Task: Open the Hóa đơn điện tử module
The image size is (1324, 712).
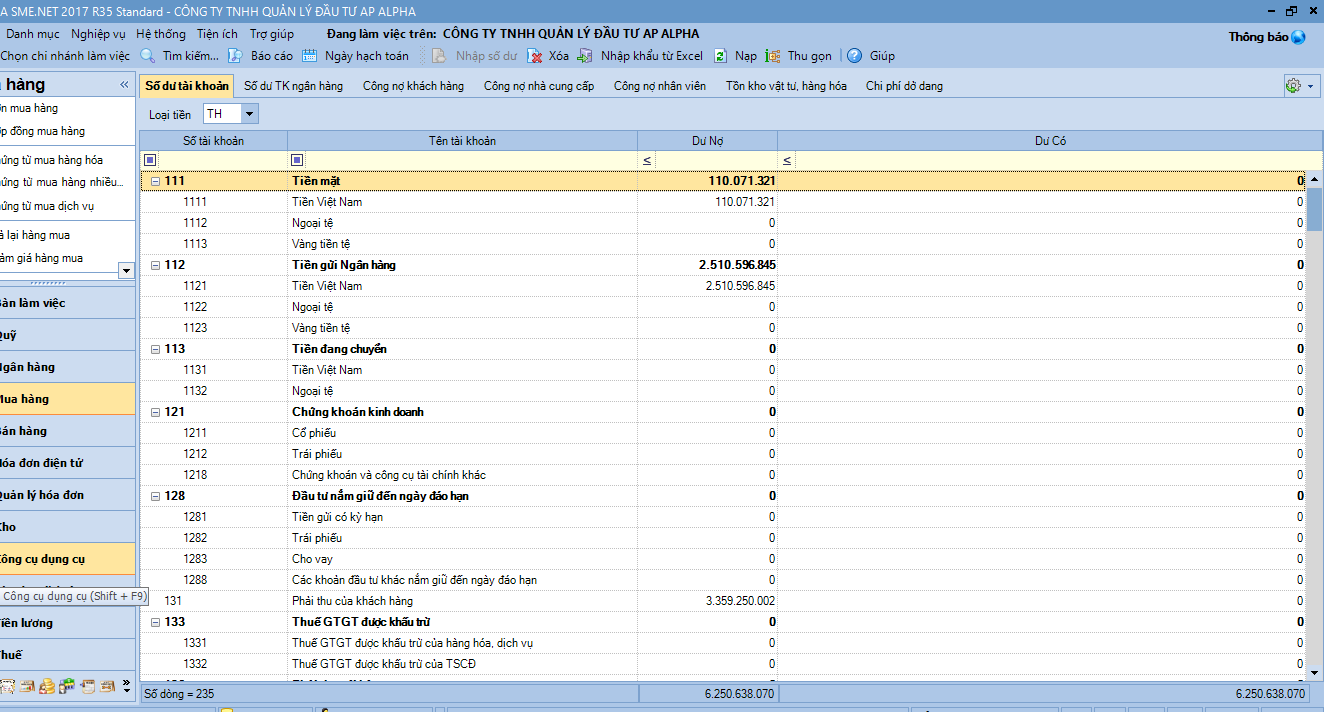Action: [67, 463]
